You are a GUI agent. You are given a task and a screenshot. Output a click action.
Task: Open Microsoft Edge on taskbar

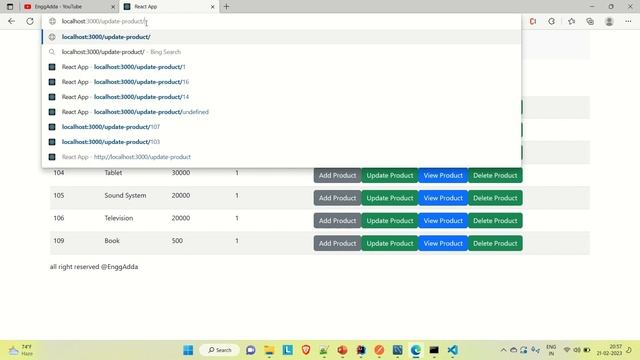point(416,350)
